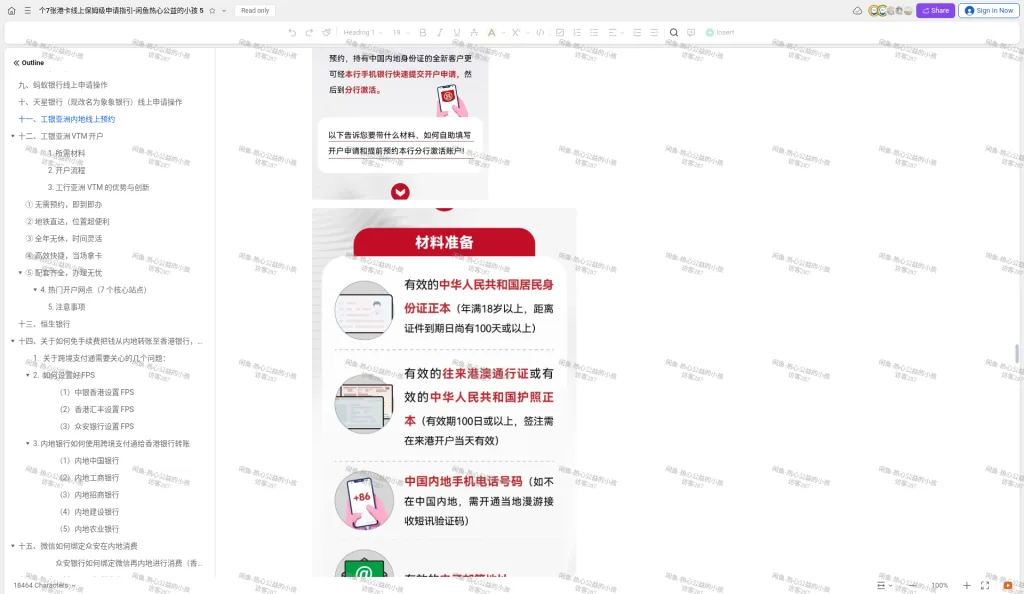Open (3) 内地招商银行 entry
The width and height of the screenshot is (1024, 594).
coord(89,495)
